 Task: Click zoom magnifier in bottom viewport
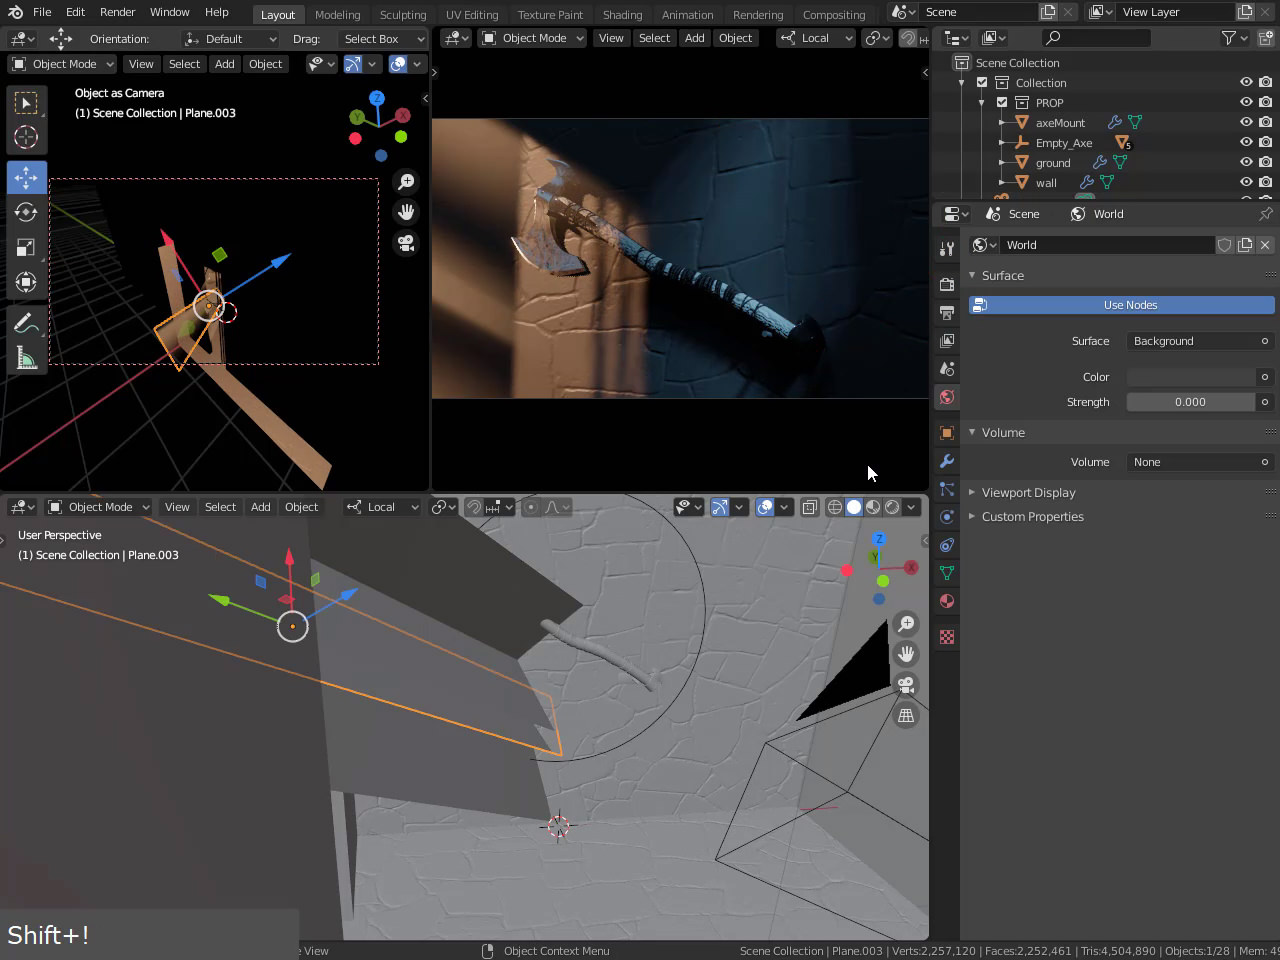(x=906, y=624)
